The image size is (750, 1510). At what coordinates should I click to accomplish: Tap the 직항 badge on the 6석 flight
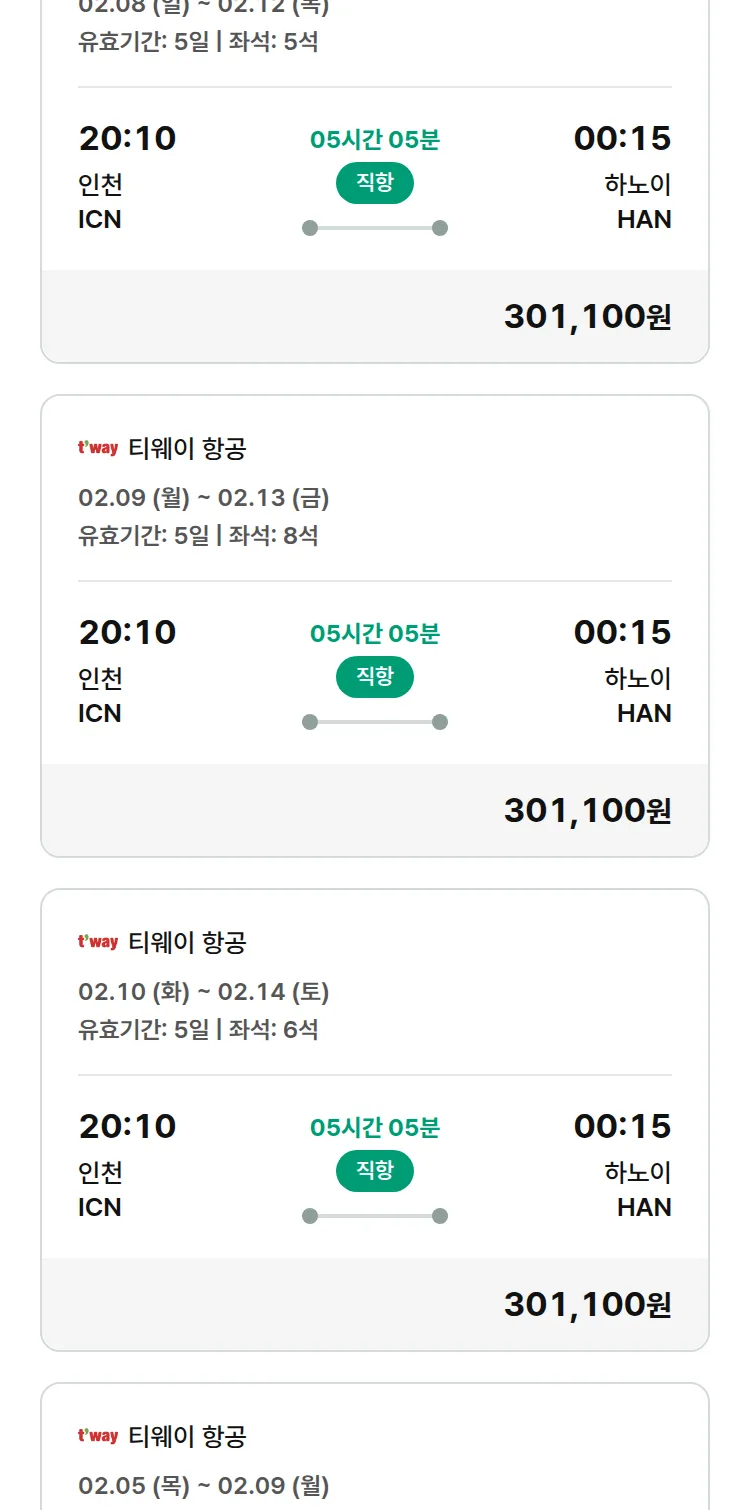[x=374, y=1171]
